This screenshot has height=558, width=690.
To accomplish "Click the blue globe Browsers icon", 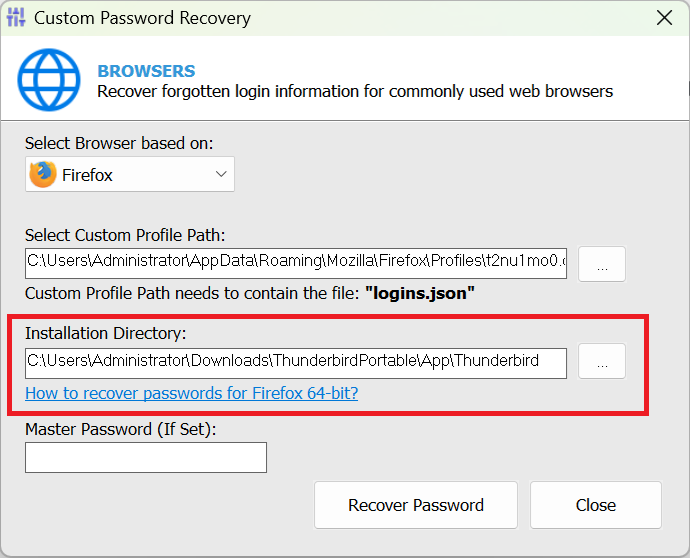I will (49, 80).
